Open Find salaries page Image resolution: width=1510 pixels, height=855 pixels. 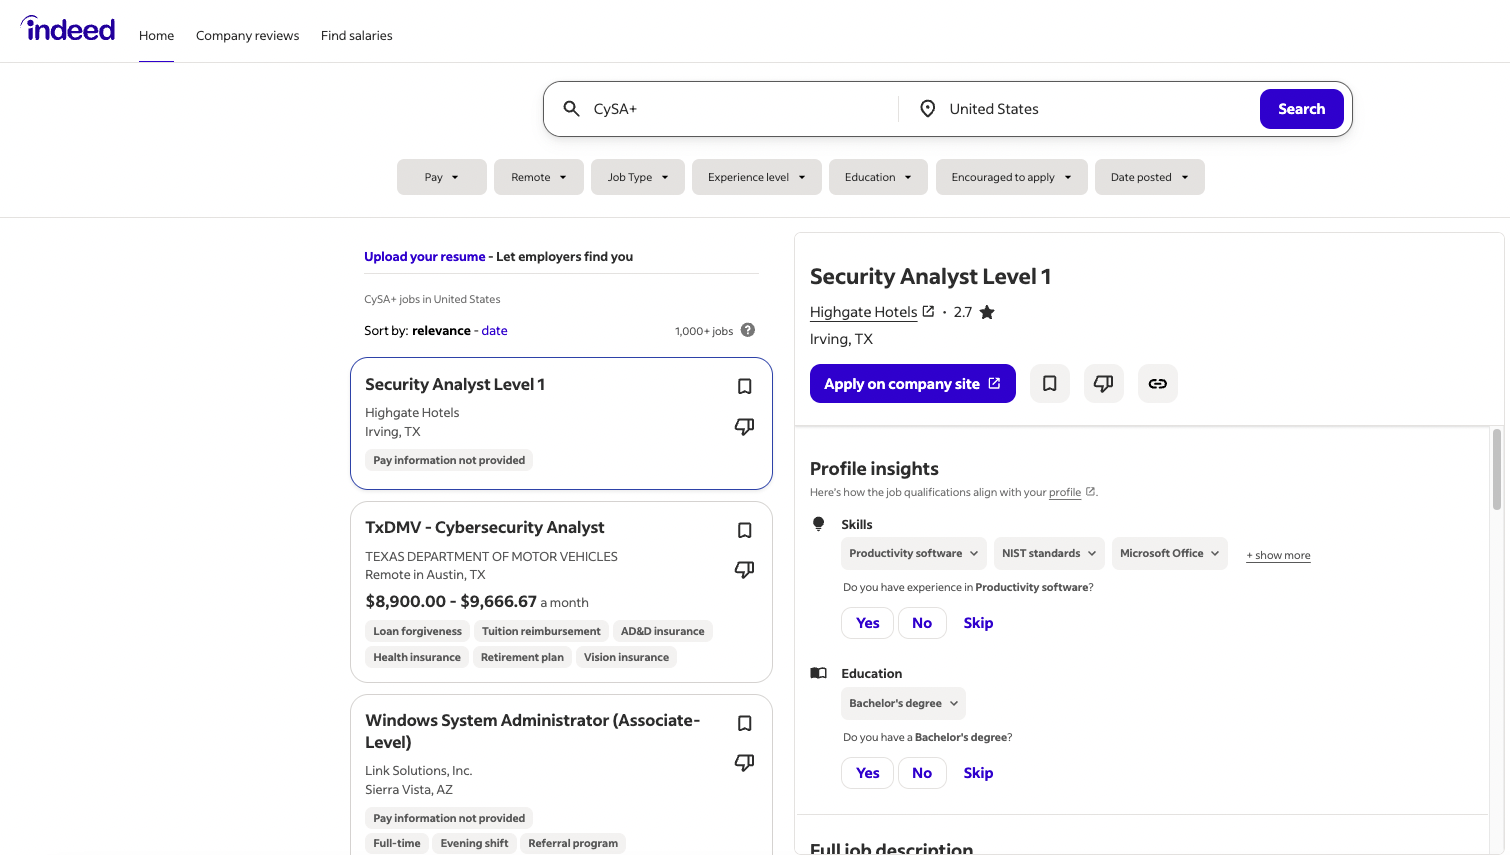coord(356,35)
